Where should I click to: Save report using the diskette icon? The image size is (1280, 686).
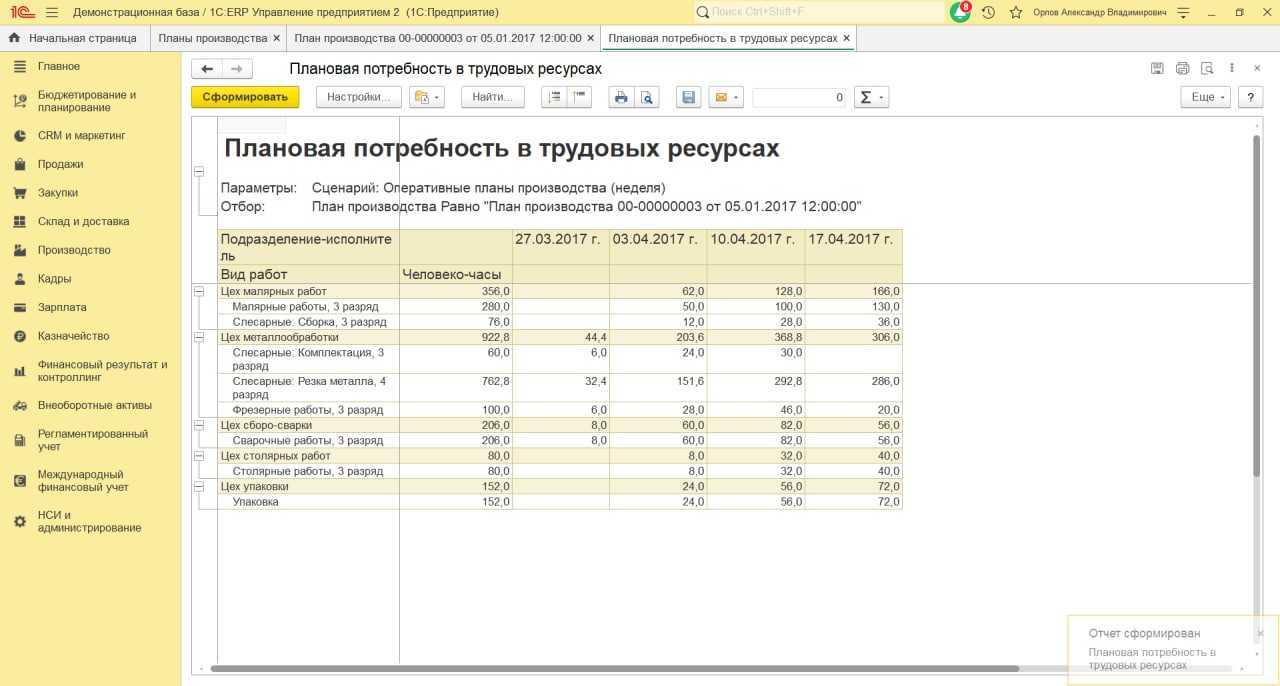coord(688,97)
